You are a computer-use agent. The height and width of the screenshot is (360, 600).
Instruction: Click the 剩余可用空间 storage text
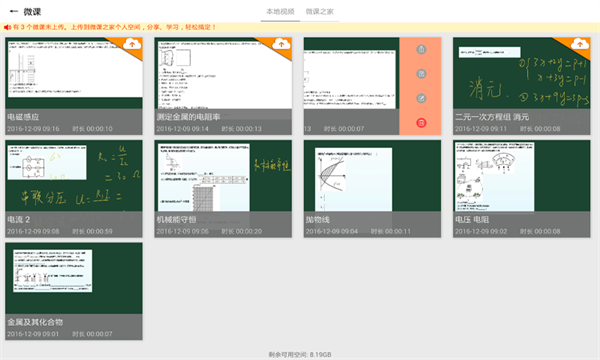pos(300,355)
